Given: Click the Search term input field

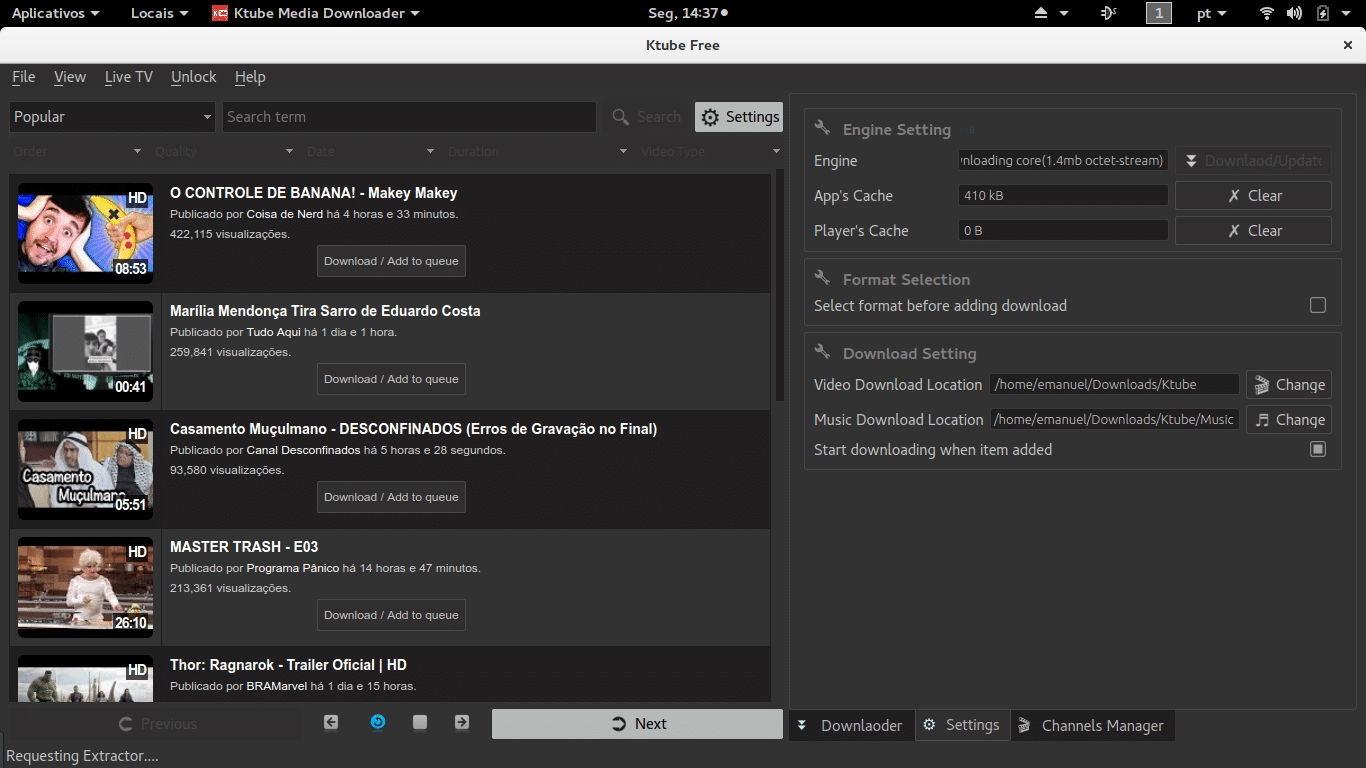Looking at the screenshot, I should (409, 117).
